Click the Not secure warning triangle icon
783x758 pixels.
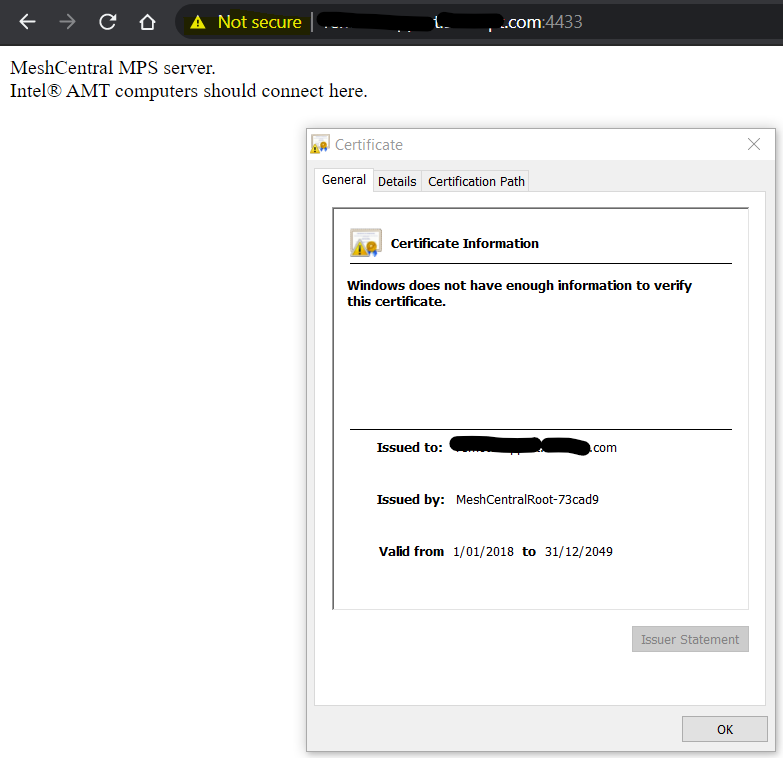(x=198, y=22)
